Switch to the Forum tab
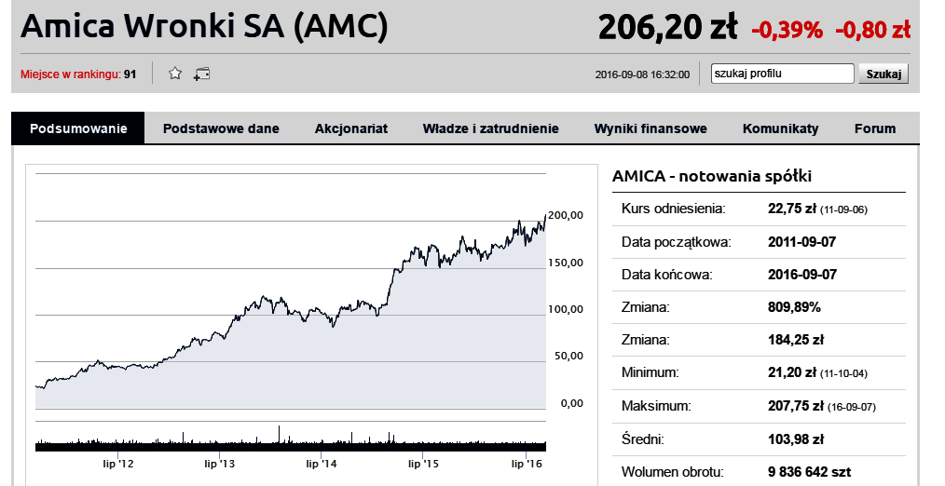This screenshot has height=486, width=945. point(875,128)
